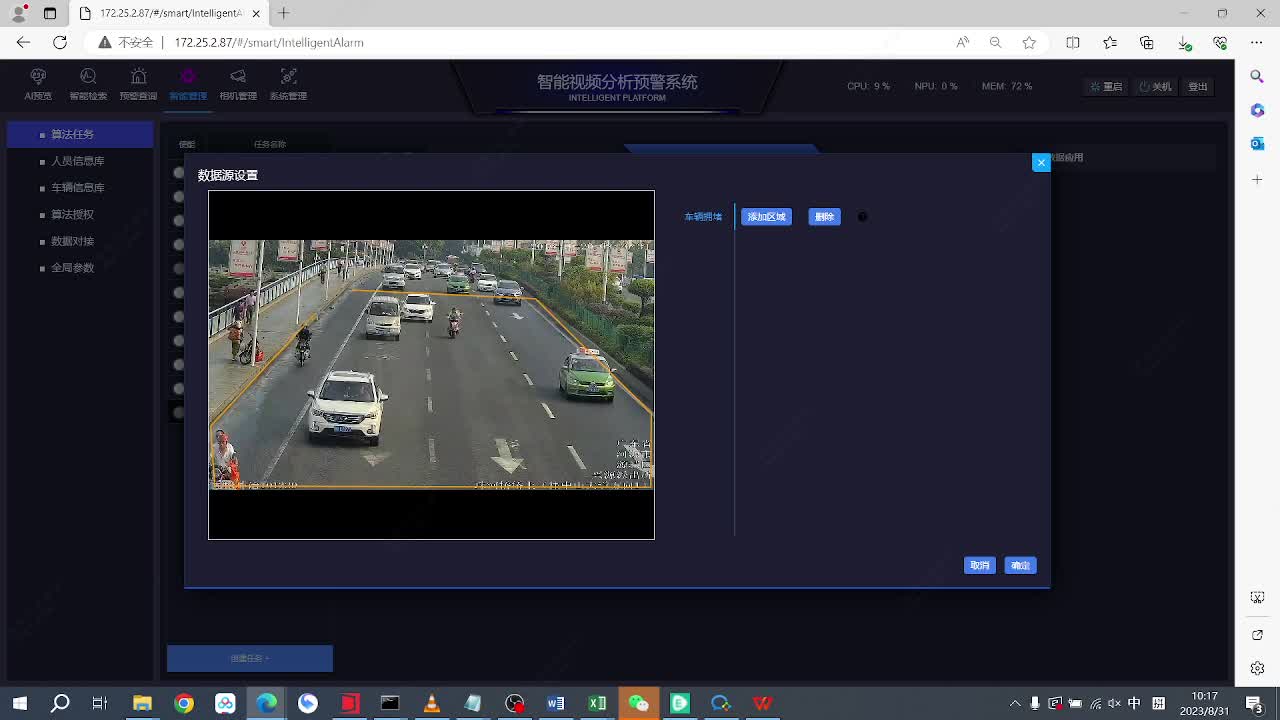Select 人员信息库 in the sidebar

pos(77,161)
